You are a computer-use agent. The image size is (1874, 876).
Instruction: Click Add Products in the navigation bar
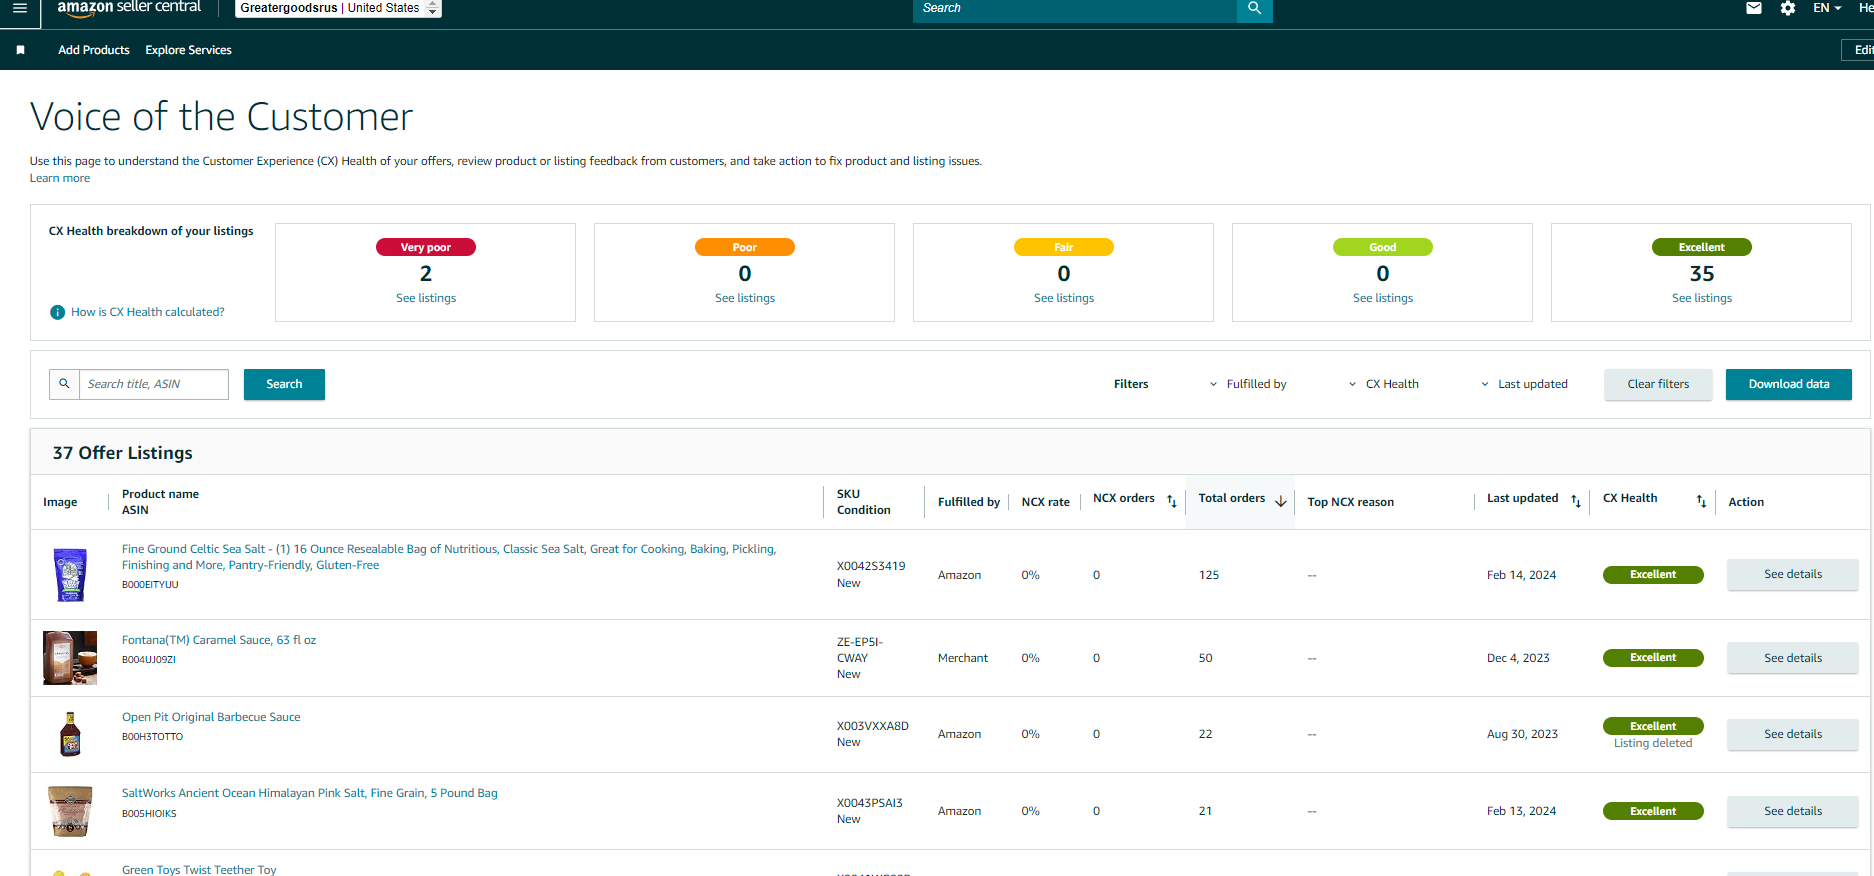pyautogui.click(x=94, y=50)
